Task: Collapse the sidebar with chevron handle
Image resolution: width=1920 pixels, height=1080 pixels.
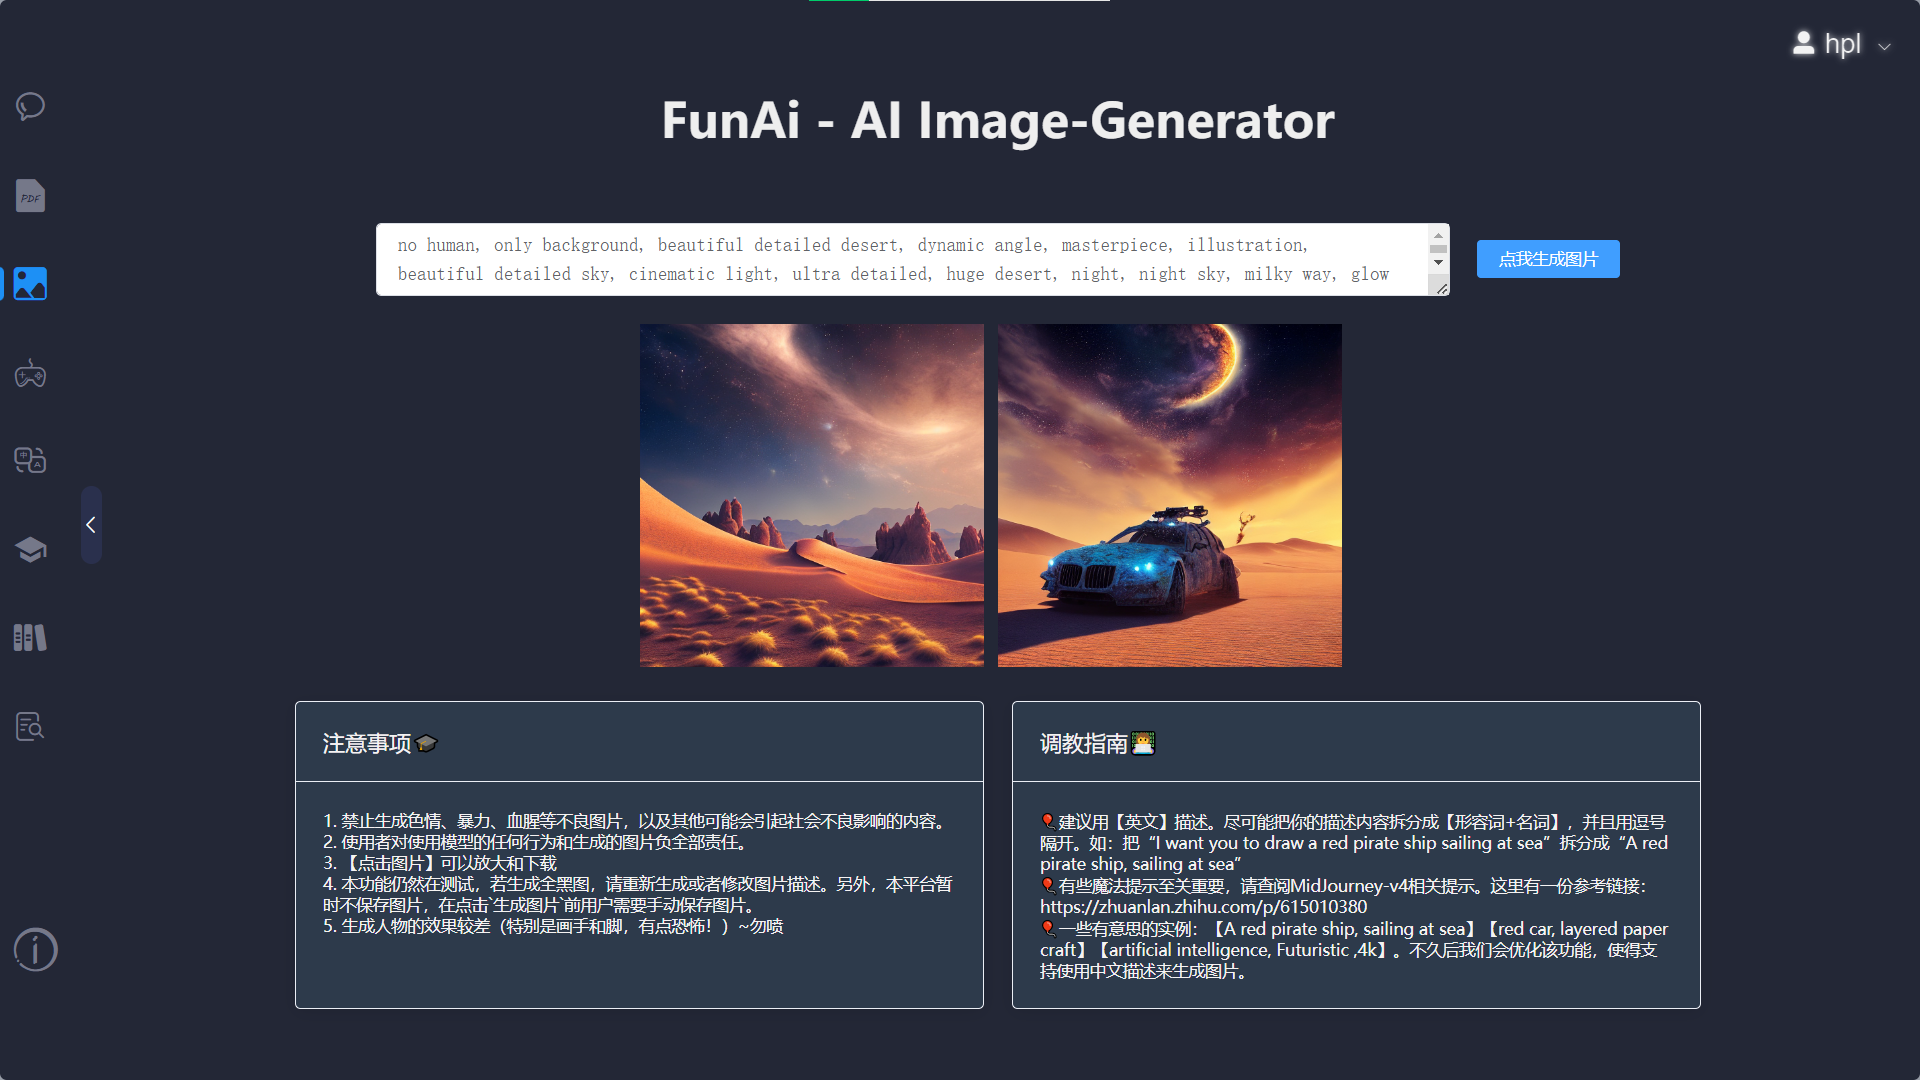Action: (x=91, y=525)
